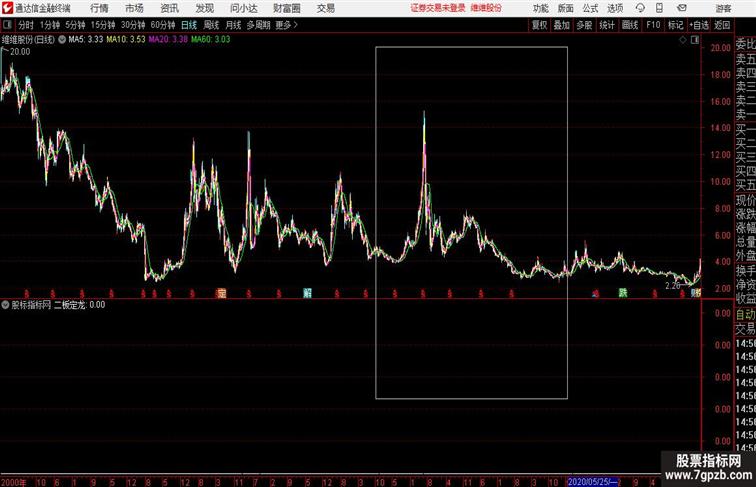
Task: Toggle the left panel icon beside 分时
Action: (7, 25)
